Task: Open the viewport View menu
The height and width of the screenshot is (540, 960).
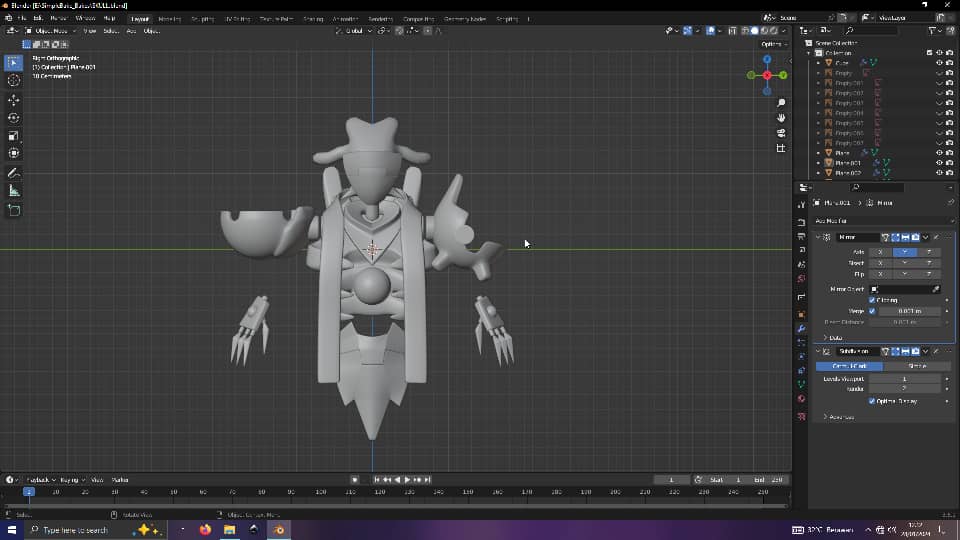Action: click(89, 31)
